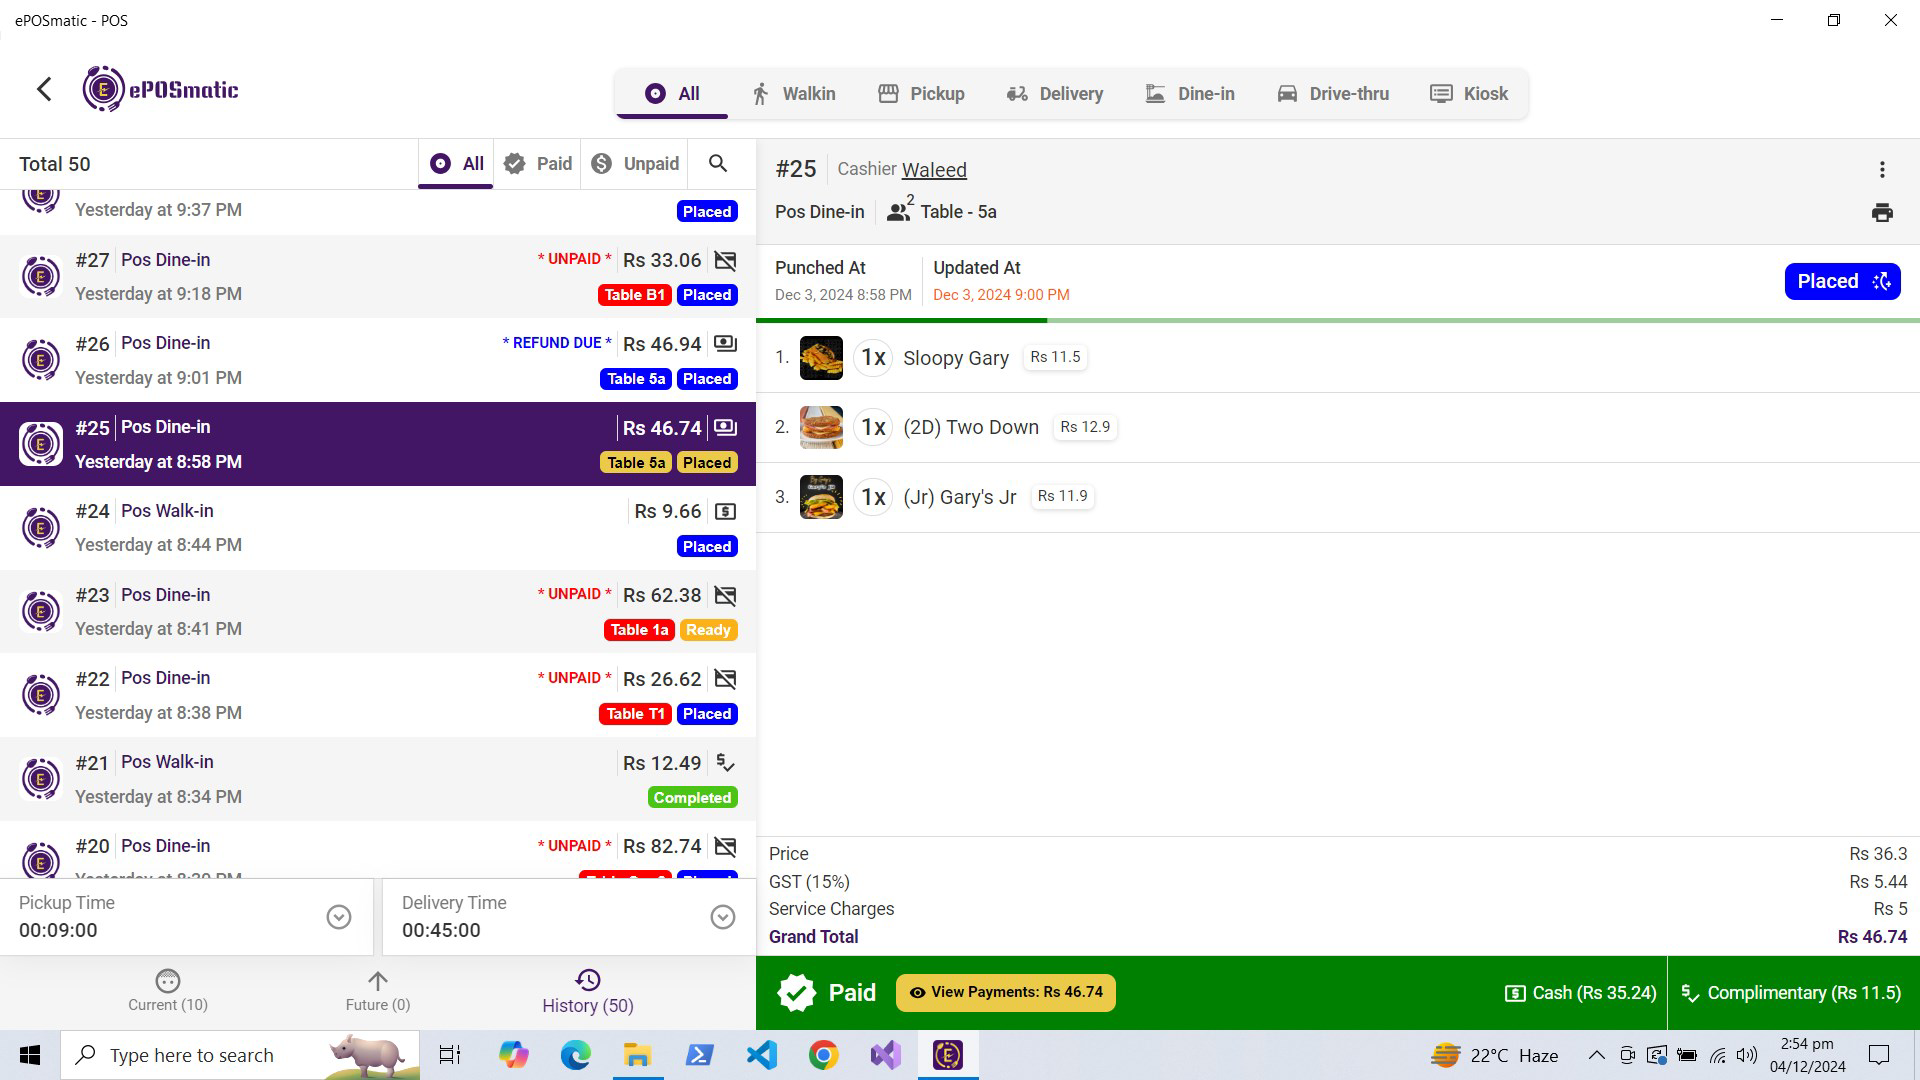Screen dimensions: 1920x1080
Task: Click the payment icon on order #26
Action: (x=726, y=344)
